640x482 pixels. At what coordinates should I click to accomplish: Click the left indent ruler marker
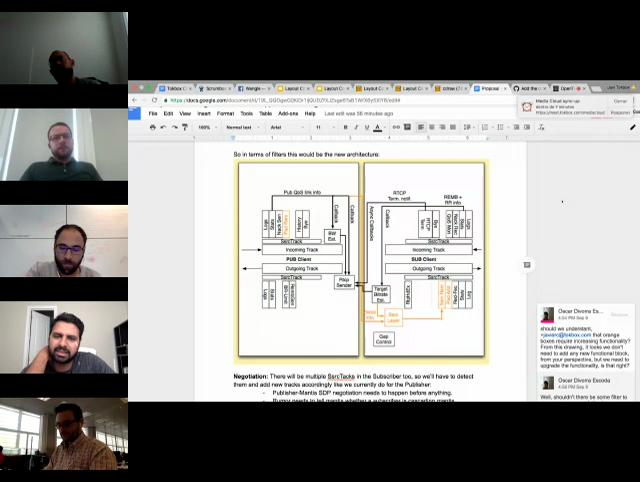click(x=233, y=138)
